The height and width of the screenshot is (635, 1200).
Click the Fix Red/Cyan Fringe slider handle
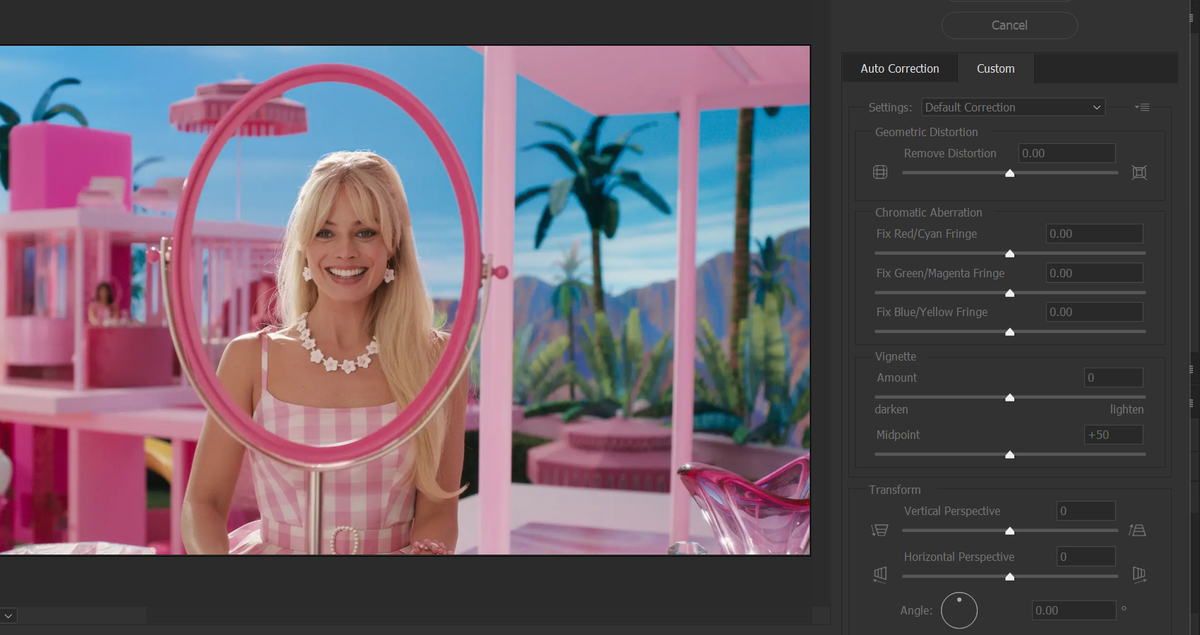(x=1010, y=254)
